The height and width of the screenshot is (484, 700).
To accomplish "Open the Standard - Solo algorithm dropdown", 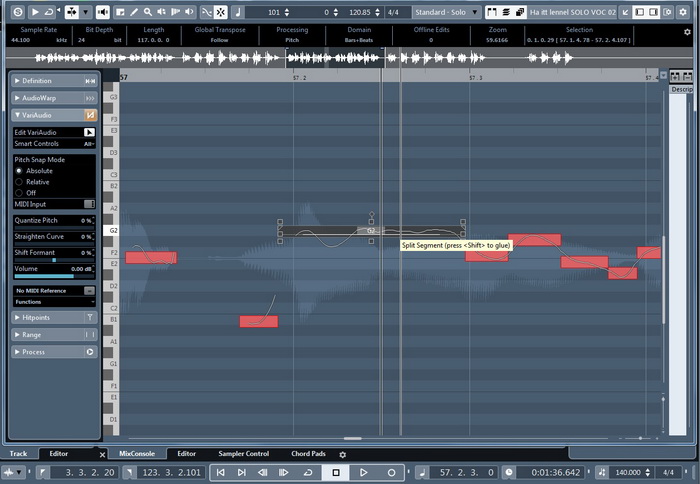I will pyautogui.click(x=446, y=12).
